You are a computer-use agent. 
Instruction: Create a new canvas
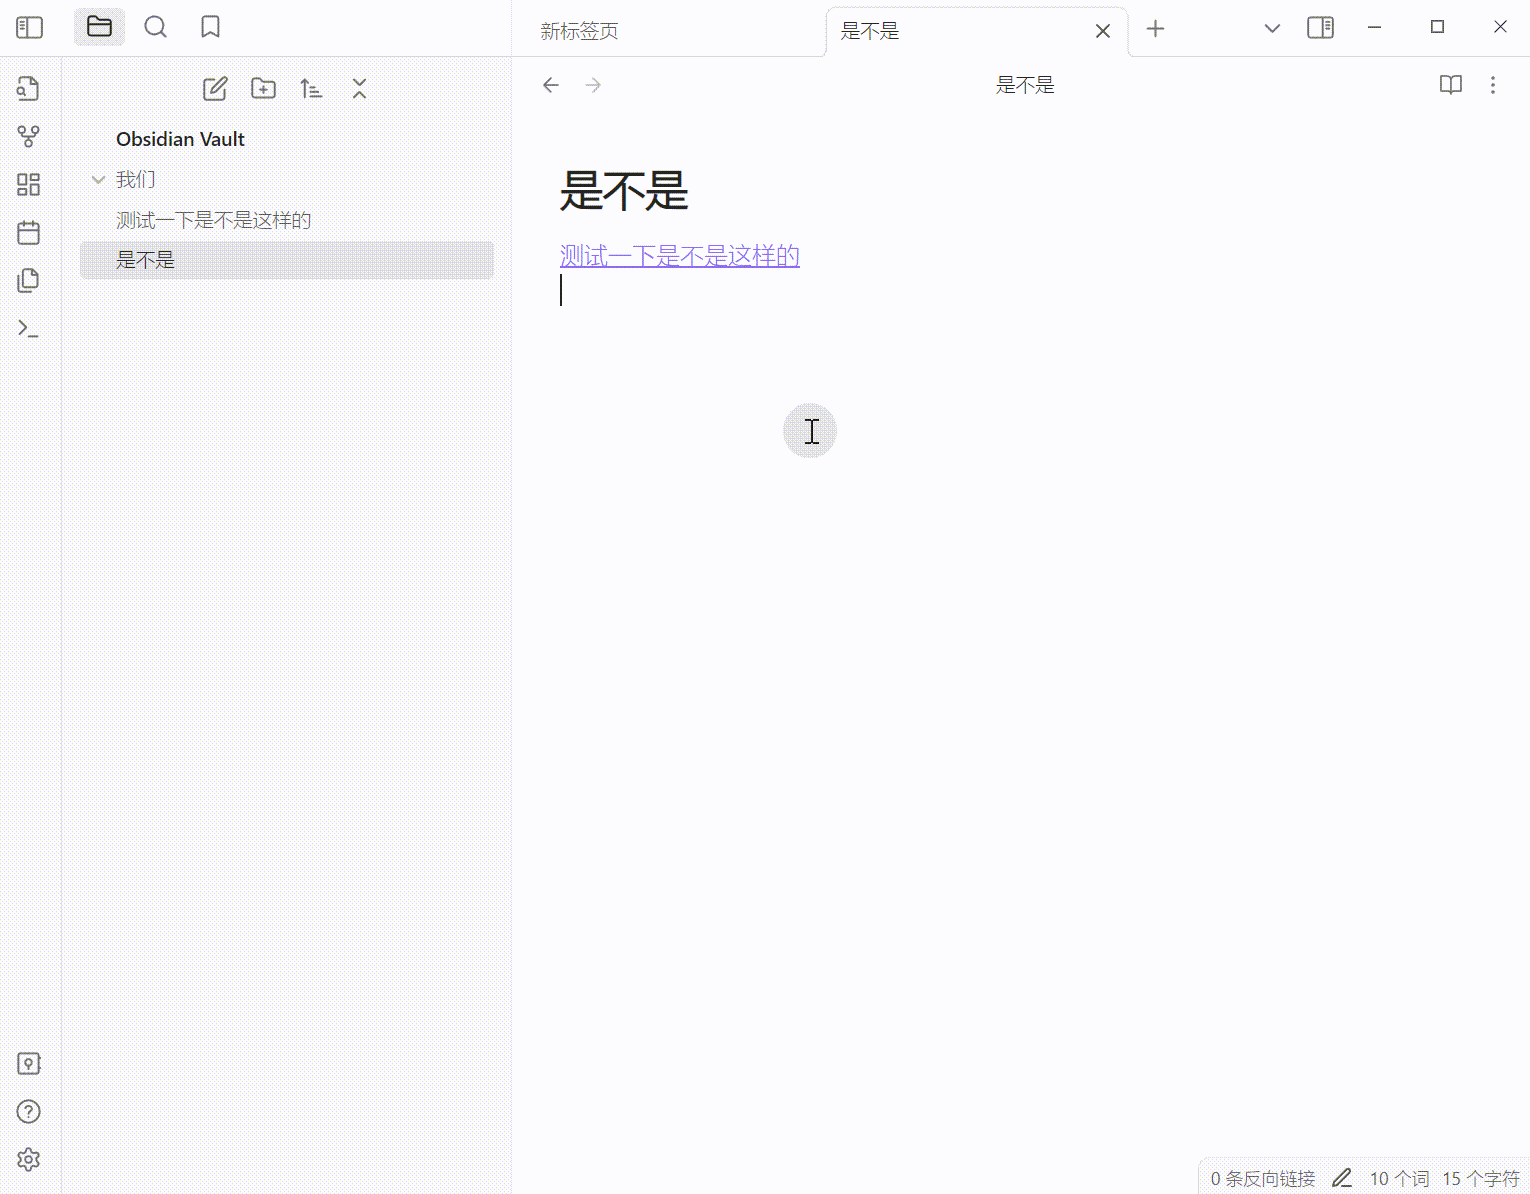pyautogui.click(x=28, y=184)
